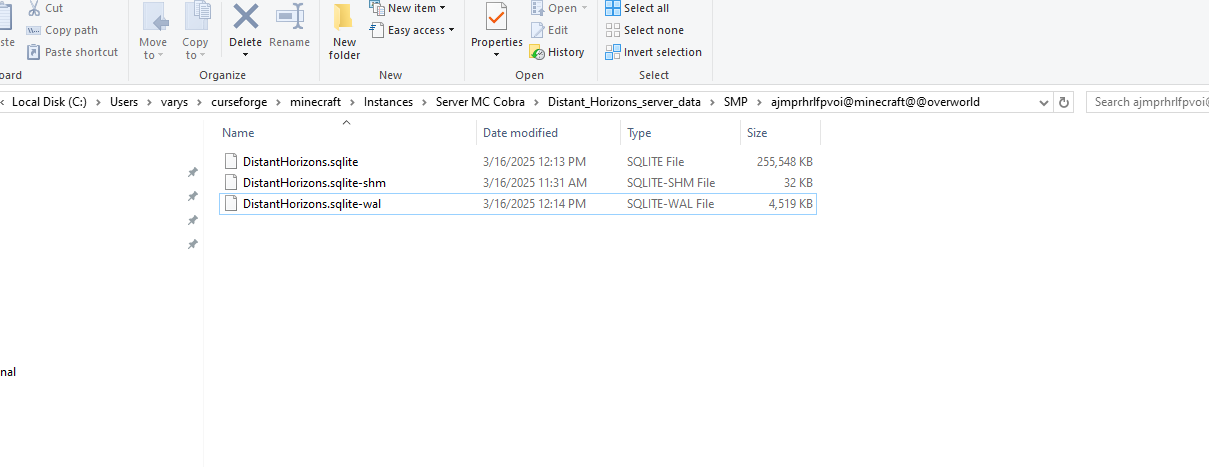Viewport: 1209px width, 467px height.
Task: Click Select all
Action: coord(638,8)
